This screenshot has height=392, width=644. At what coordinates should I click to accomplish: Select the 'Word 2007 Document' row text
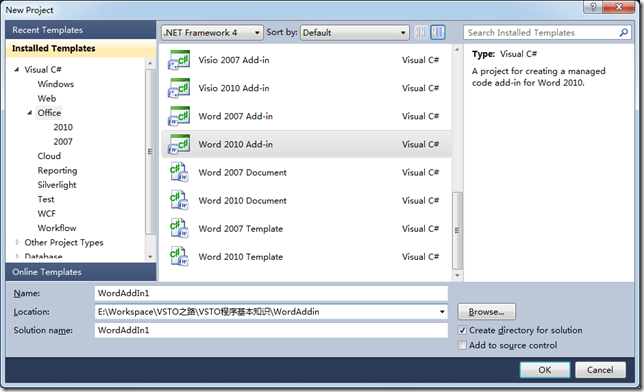point(243,172)
